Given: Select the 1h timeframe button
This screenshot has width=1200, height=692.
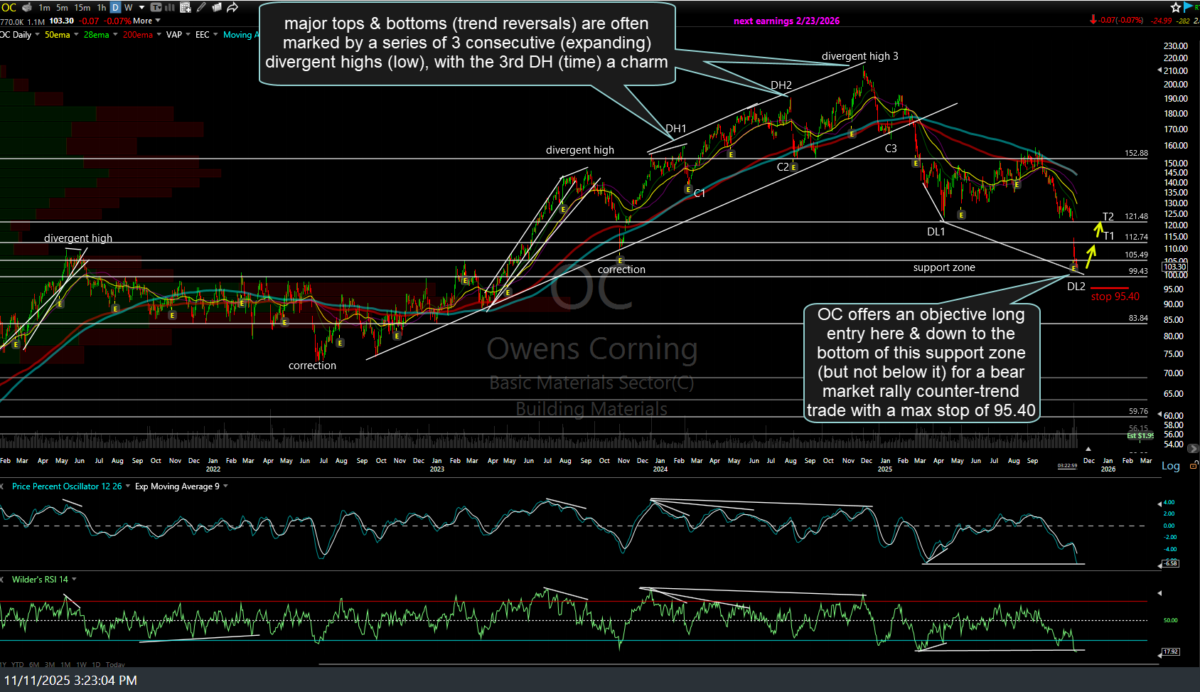Looking at the screenshot, I should coord(99,7).
